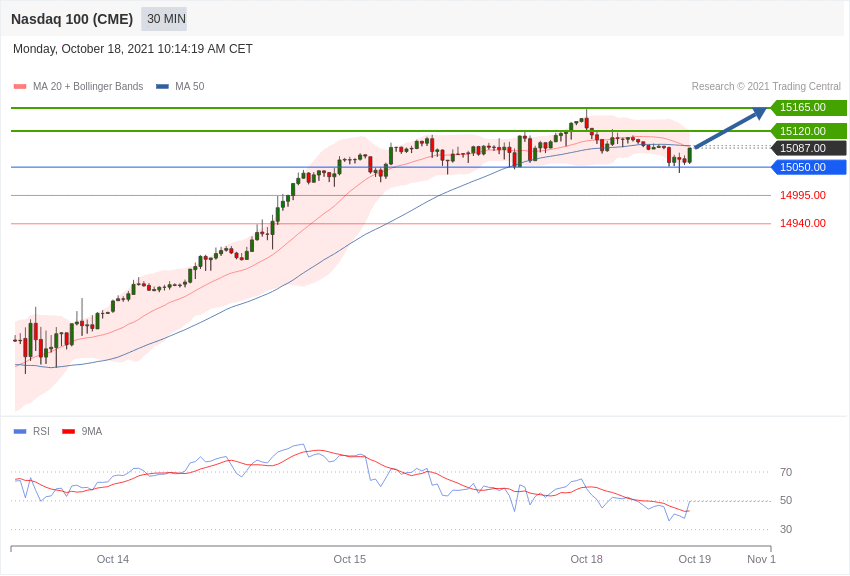Screen dimensions: 850x576
Task: Toggle the MA 50 legend marker
Action: pos(162,87)
